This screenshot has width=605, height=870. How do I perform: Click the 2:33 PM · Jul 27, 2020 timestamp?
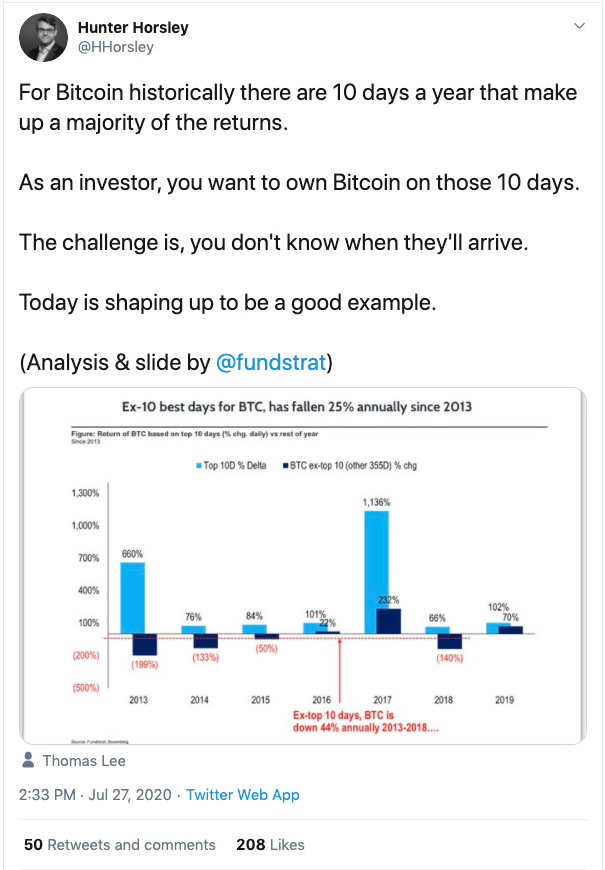[95, 795]
